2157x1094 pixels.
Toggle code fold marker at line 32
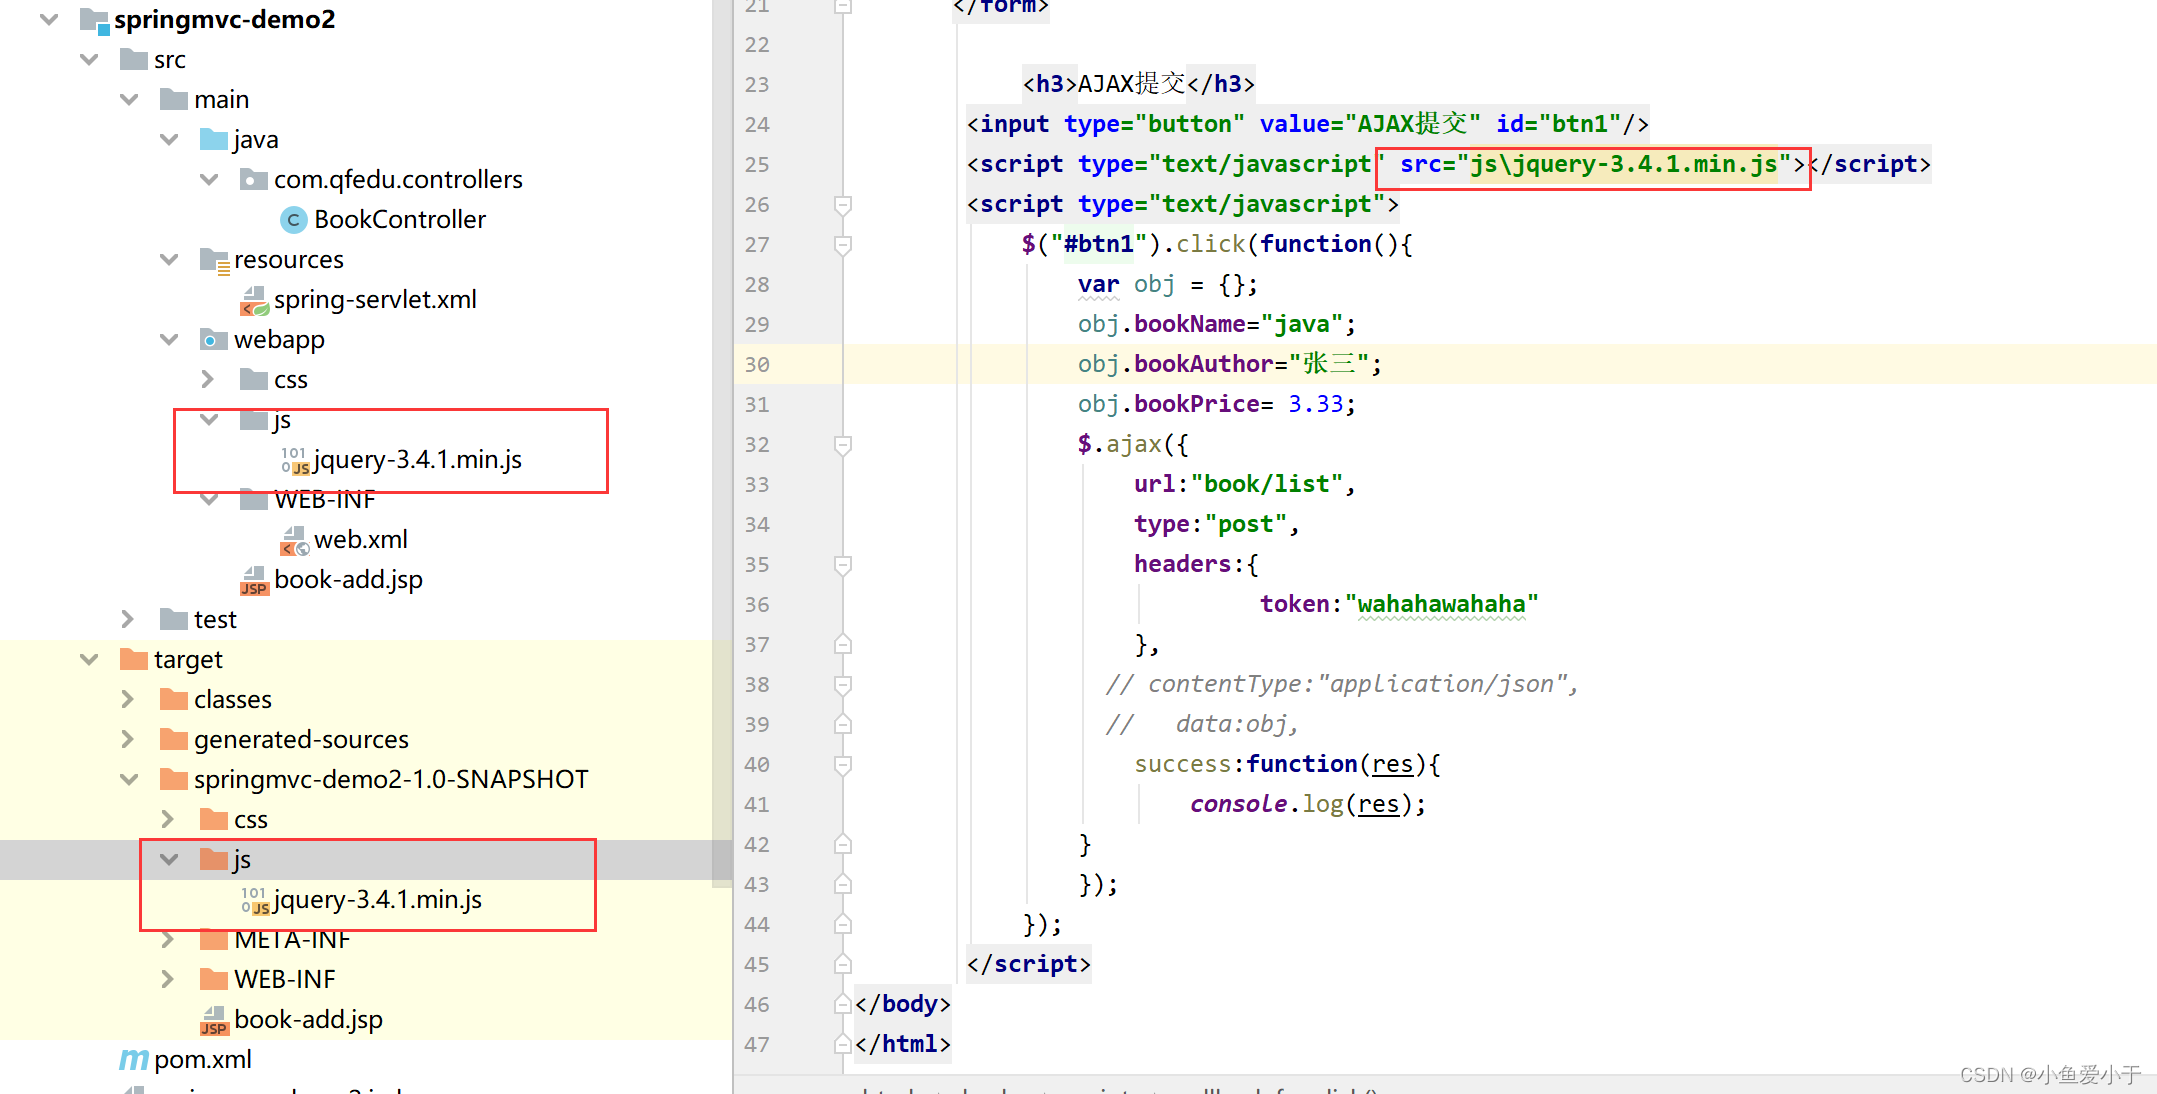pos(843,445)
